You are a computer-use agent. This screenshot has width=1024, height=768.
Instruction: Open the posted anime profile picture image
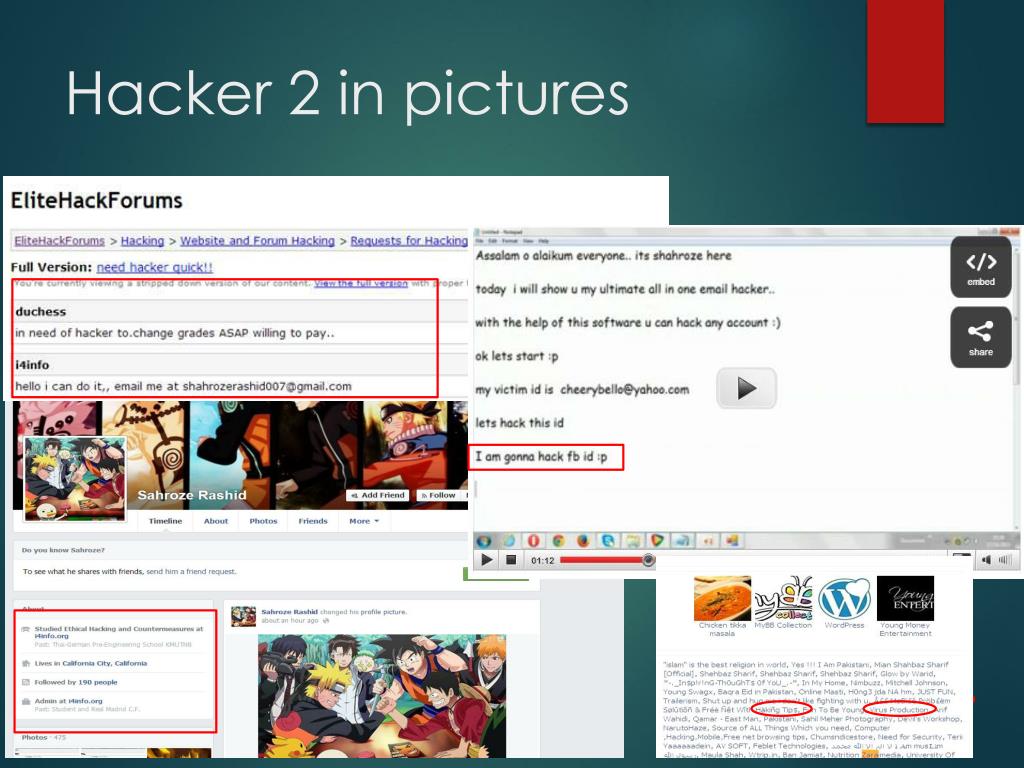pos(381,696)
